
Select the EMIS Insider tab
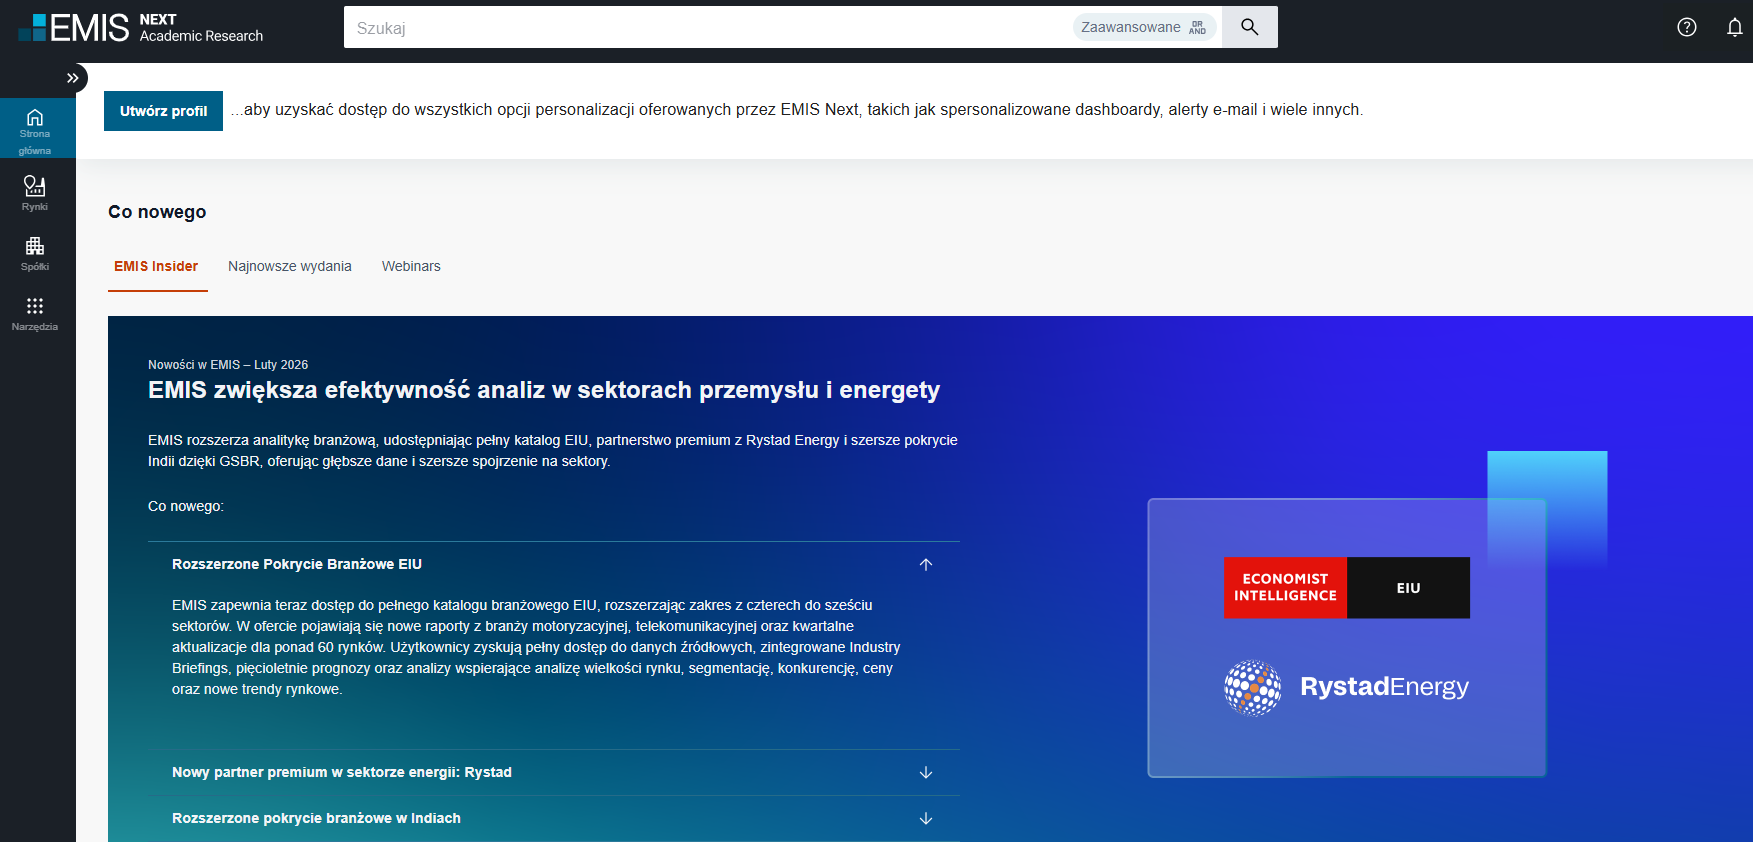tap(156, 266)
